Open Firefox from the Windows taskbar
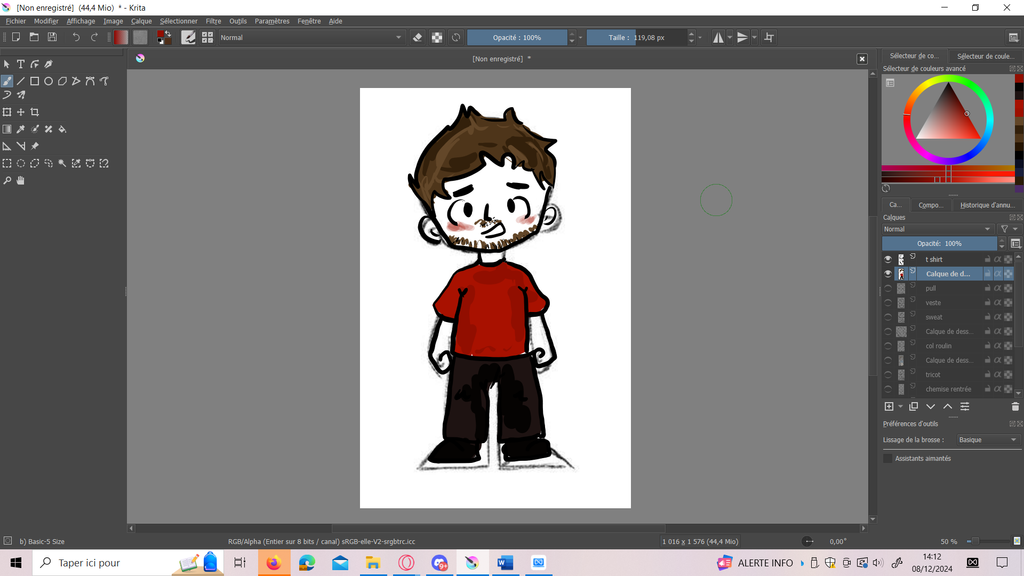Viewport: 1024px width, 576px height. [x=273, y=563]
